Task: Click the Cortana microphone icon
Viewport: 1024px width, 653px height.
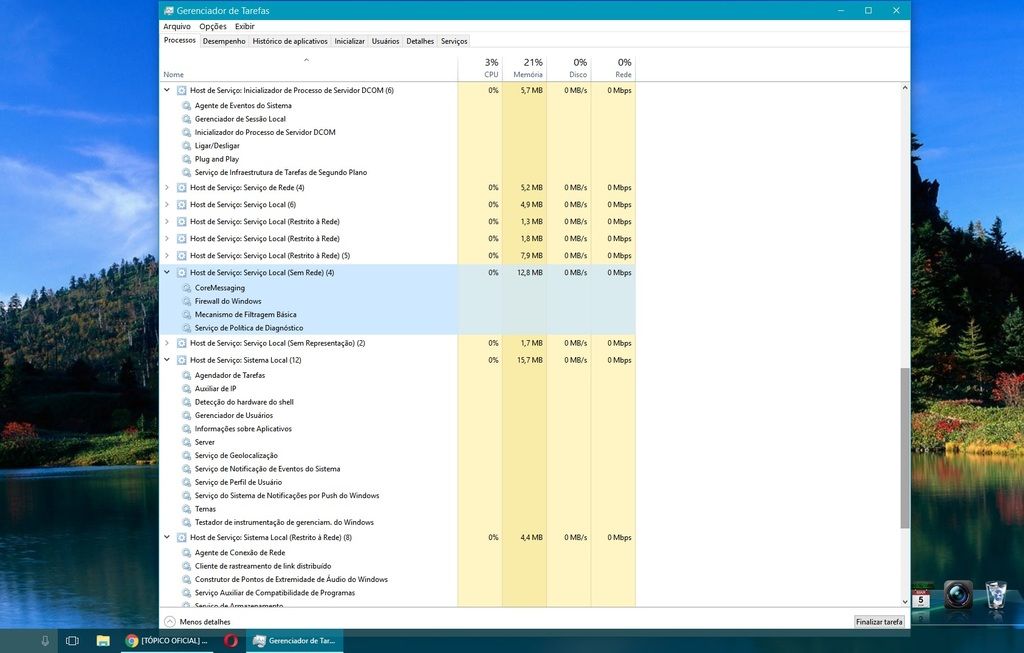Action: point(45,640)
